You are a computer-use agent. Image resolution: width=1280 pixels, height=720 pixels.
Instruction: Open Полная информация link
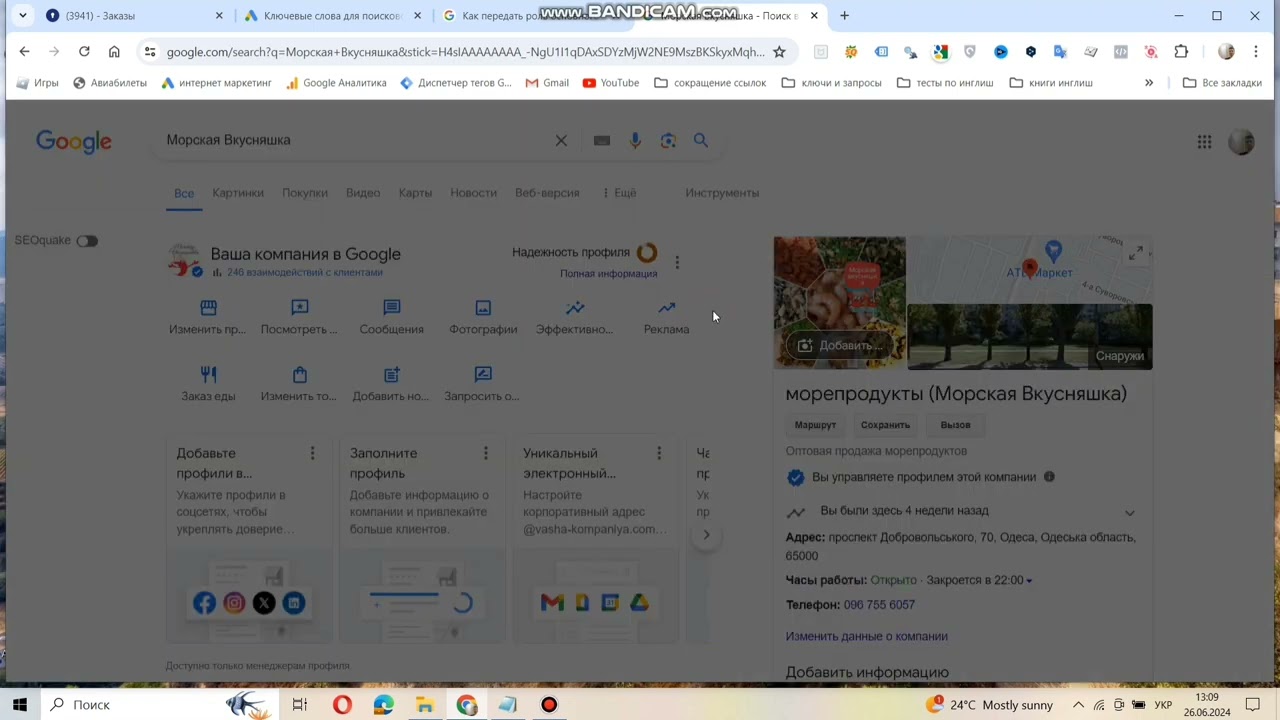609,274
